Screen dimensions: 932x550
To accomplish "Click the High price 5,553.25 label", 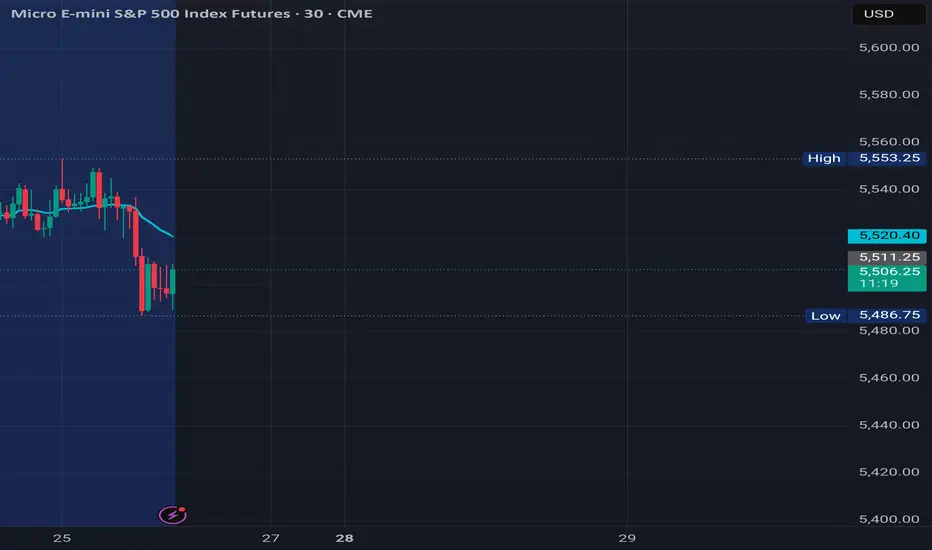I will pos(887,158).
